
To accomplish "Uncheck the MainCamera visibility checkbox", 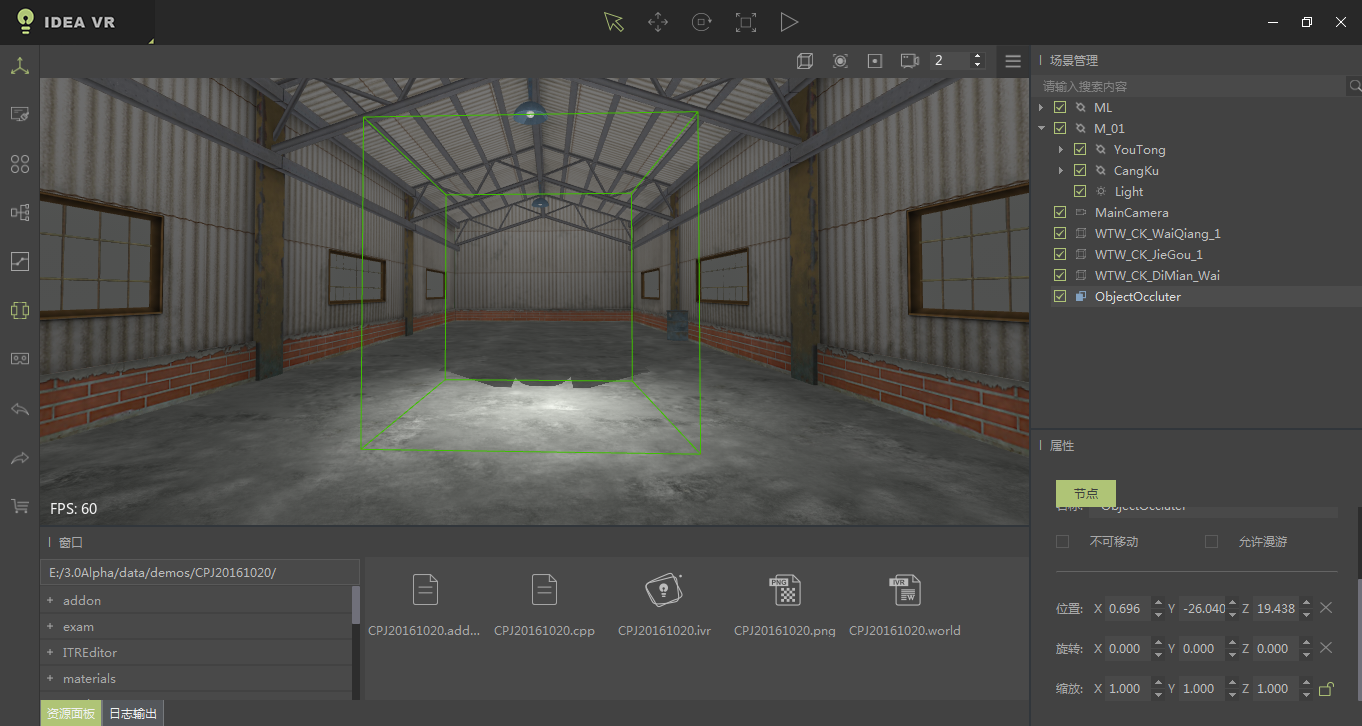I will [x=1060, y=213].
